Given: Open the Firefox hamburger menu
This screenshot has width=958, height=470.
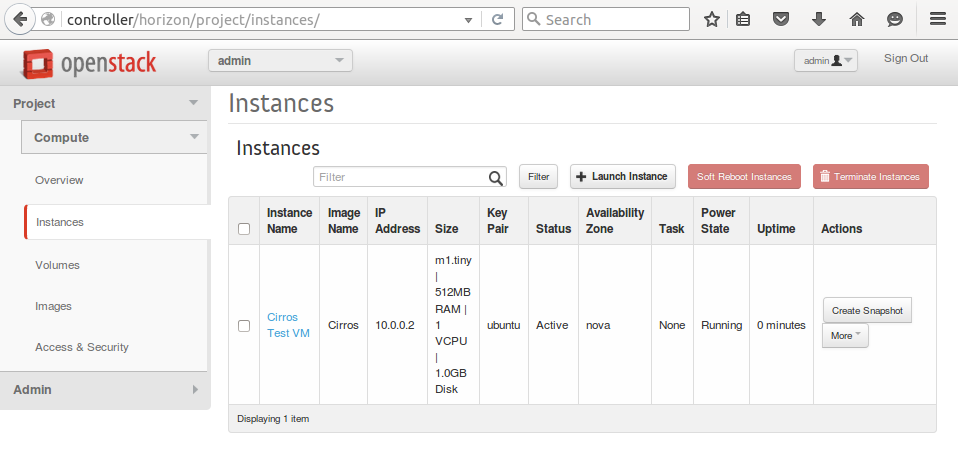Looking at the screenshot, I should (937, 19).
